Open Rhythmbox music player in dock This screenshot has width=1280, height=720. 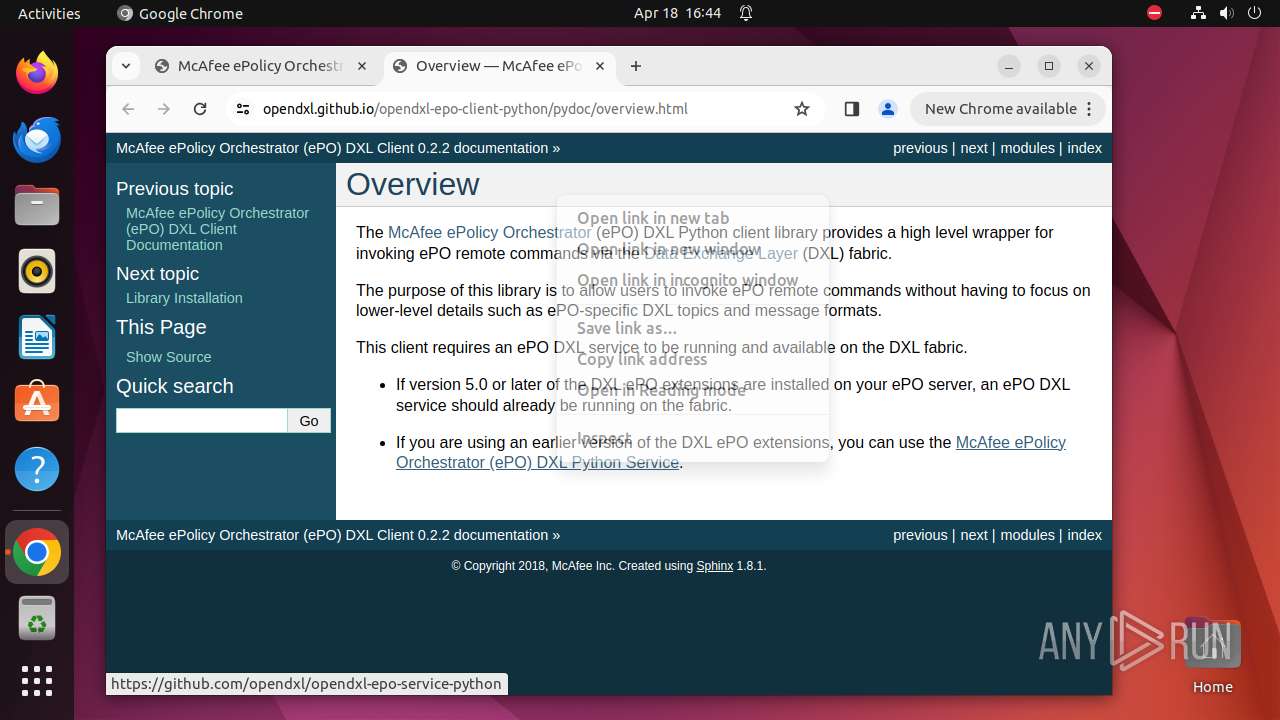[x=37, y=271]
